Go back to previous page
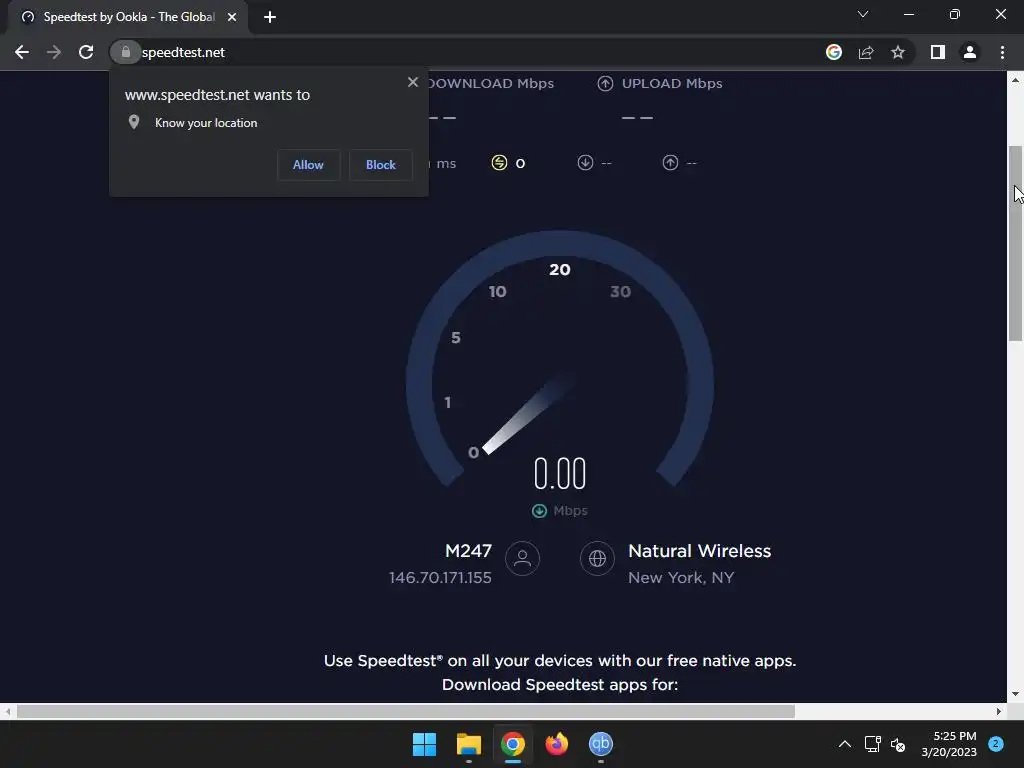This screenshot has height=768, width=1024. [22, 52]
